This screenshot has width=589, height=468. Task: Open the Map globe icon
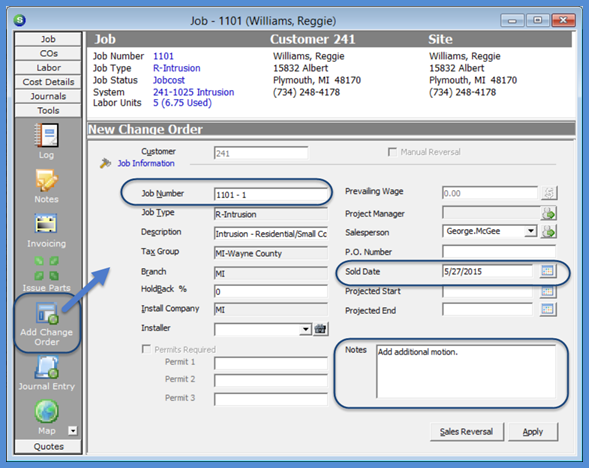pyautogui.click(x=47, y=411)
